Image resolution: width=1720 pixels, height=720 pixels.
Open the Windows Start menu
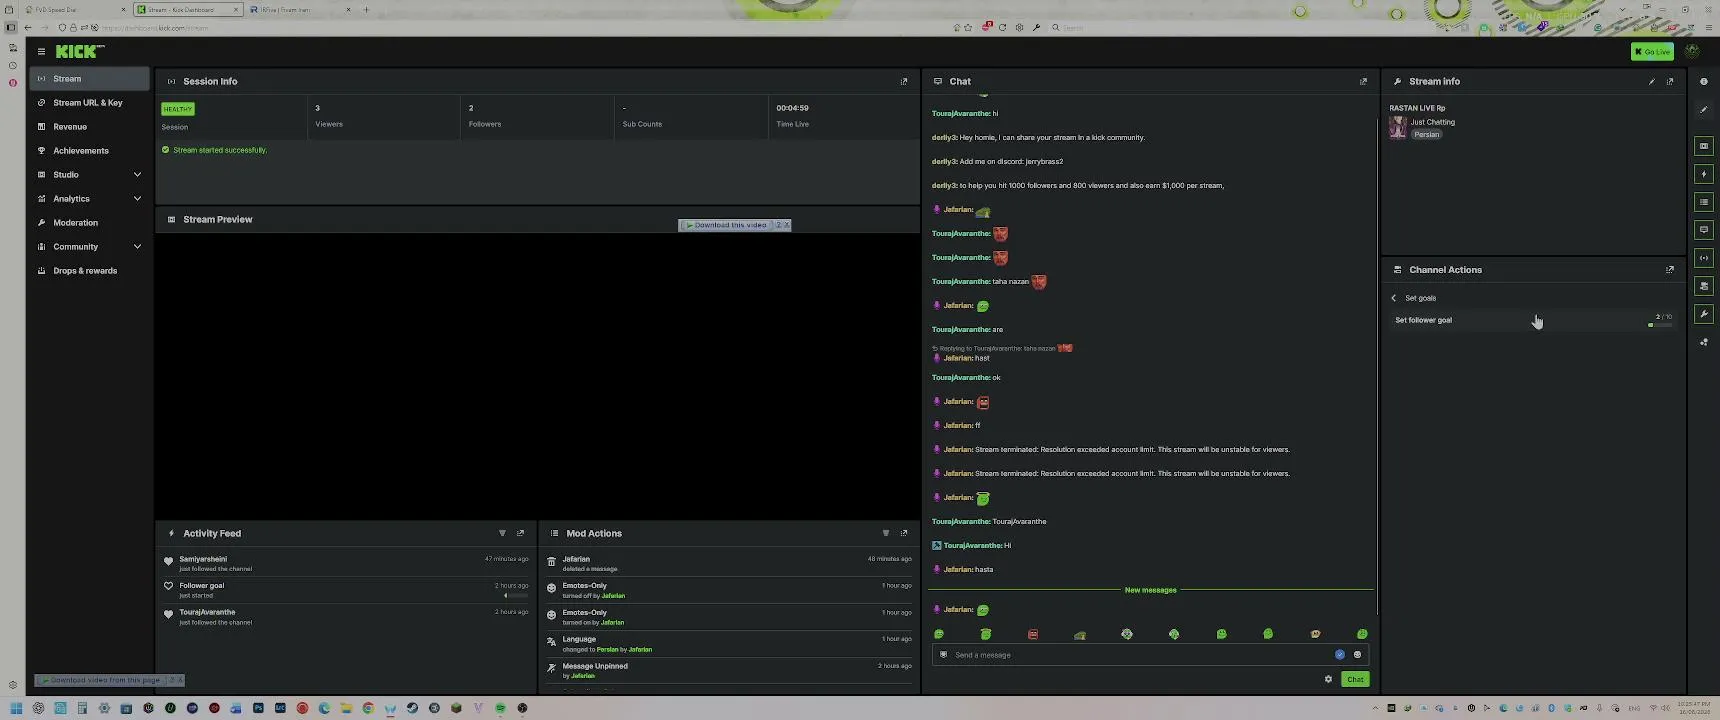tap(16, 708)
